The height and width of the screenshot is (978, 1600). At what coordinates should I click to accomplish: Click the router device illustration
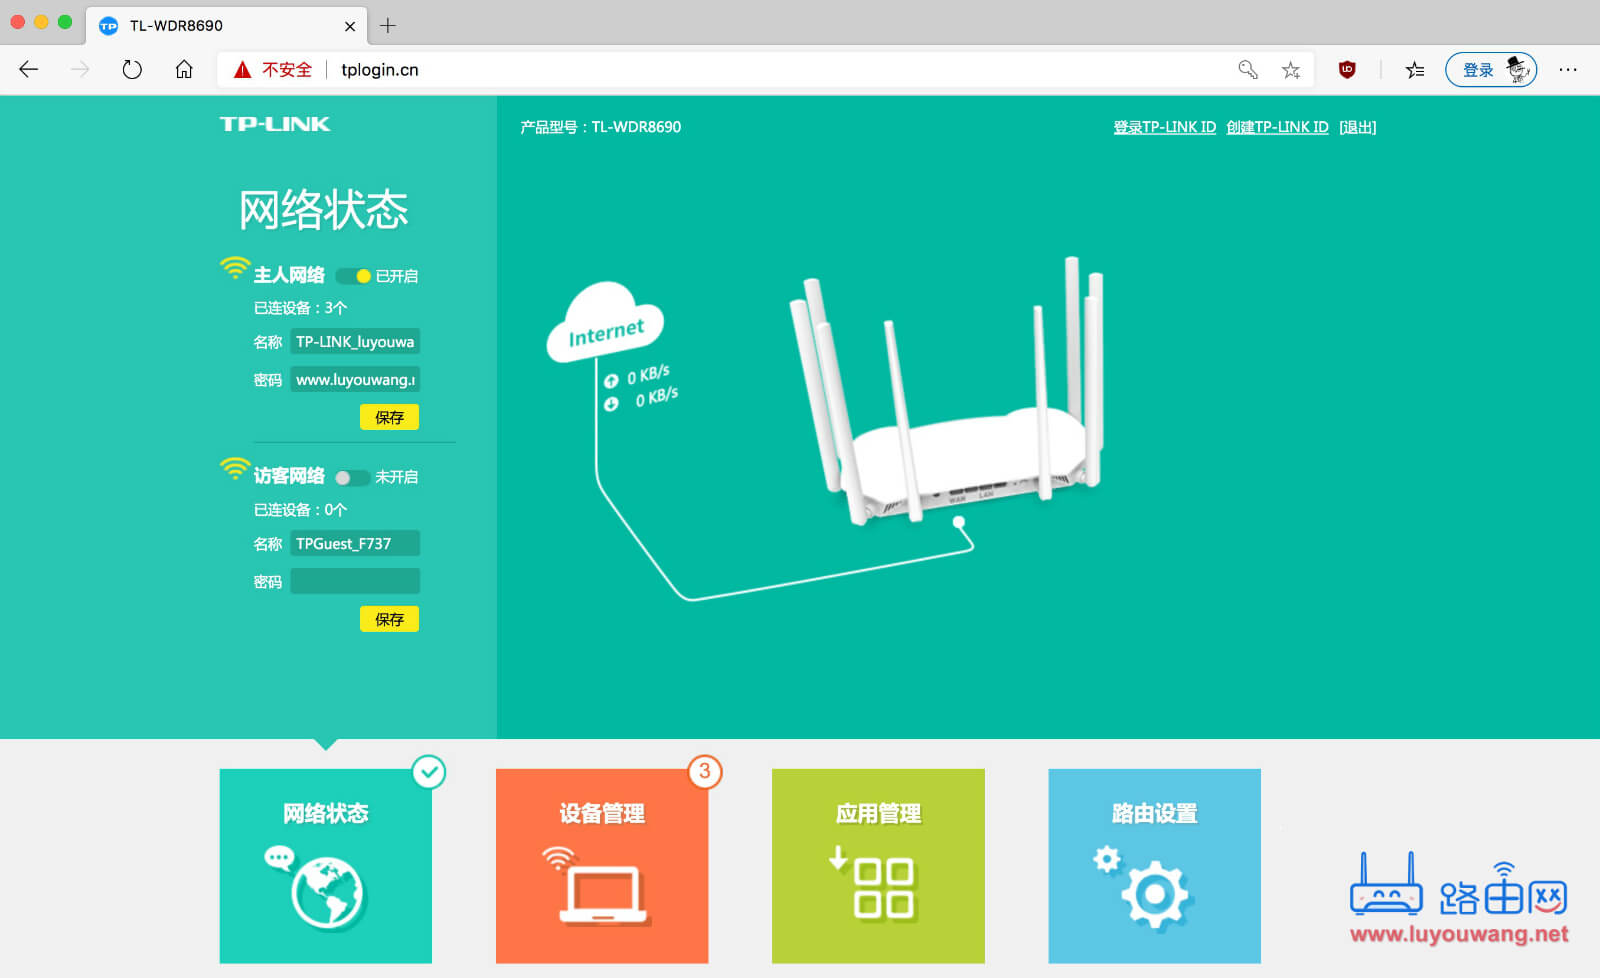947,393
